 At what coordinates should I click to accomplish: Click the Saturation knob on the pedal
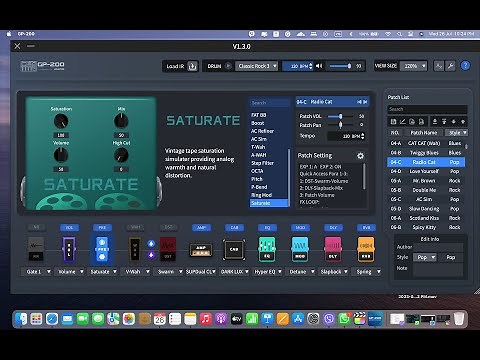tap(61, 121)
